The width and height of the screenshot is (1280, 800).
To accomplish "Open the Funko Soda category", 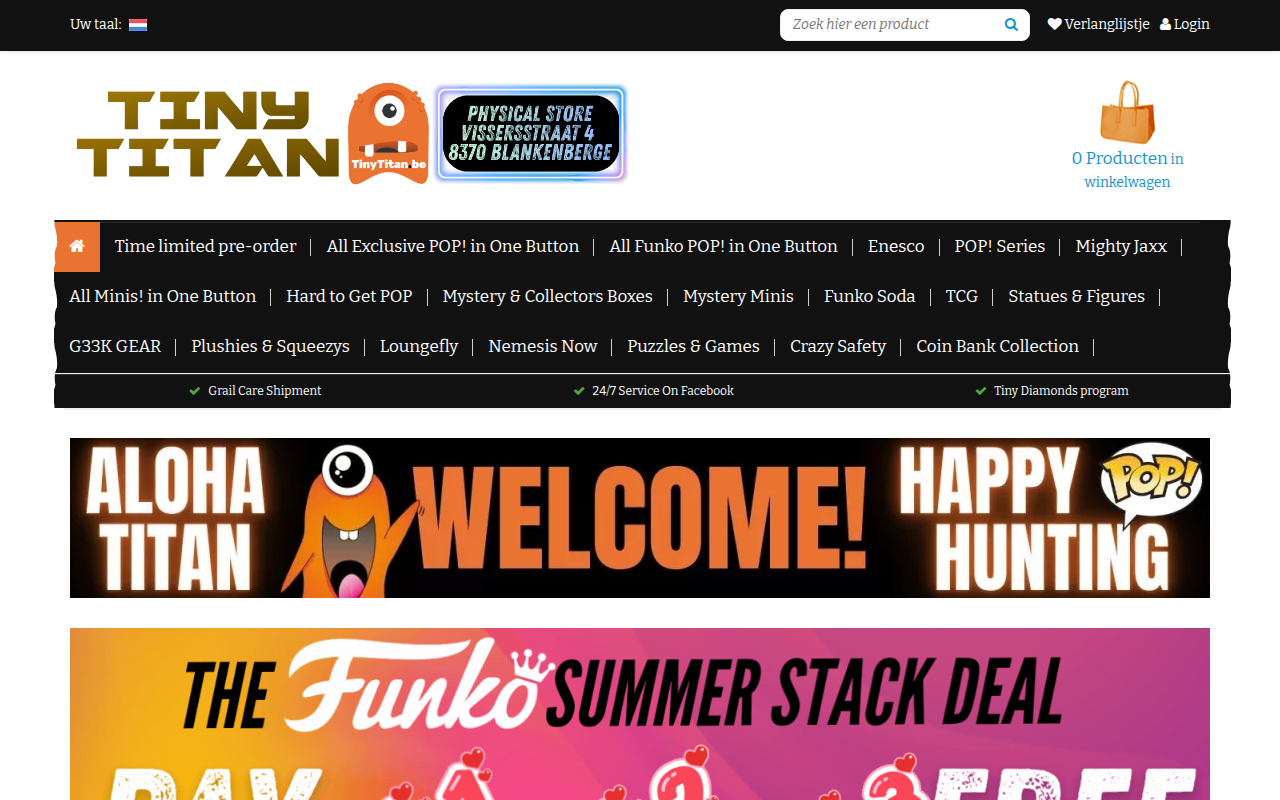I will [x=870, y=296].
